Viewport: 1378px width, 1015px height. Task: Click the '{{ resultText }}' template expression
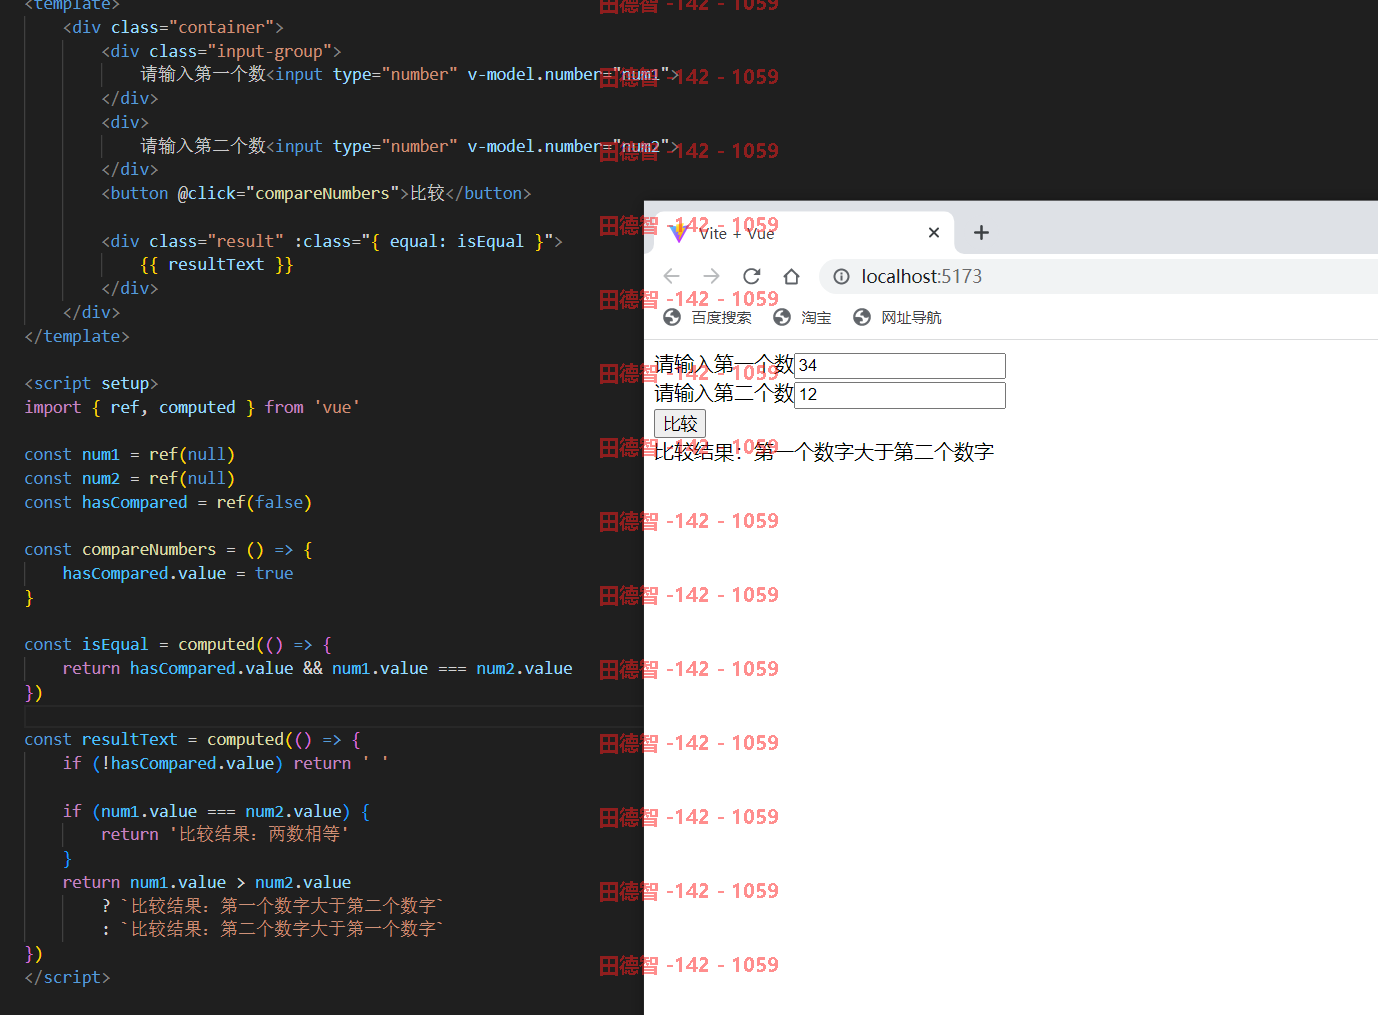217,264
